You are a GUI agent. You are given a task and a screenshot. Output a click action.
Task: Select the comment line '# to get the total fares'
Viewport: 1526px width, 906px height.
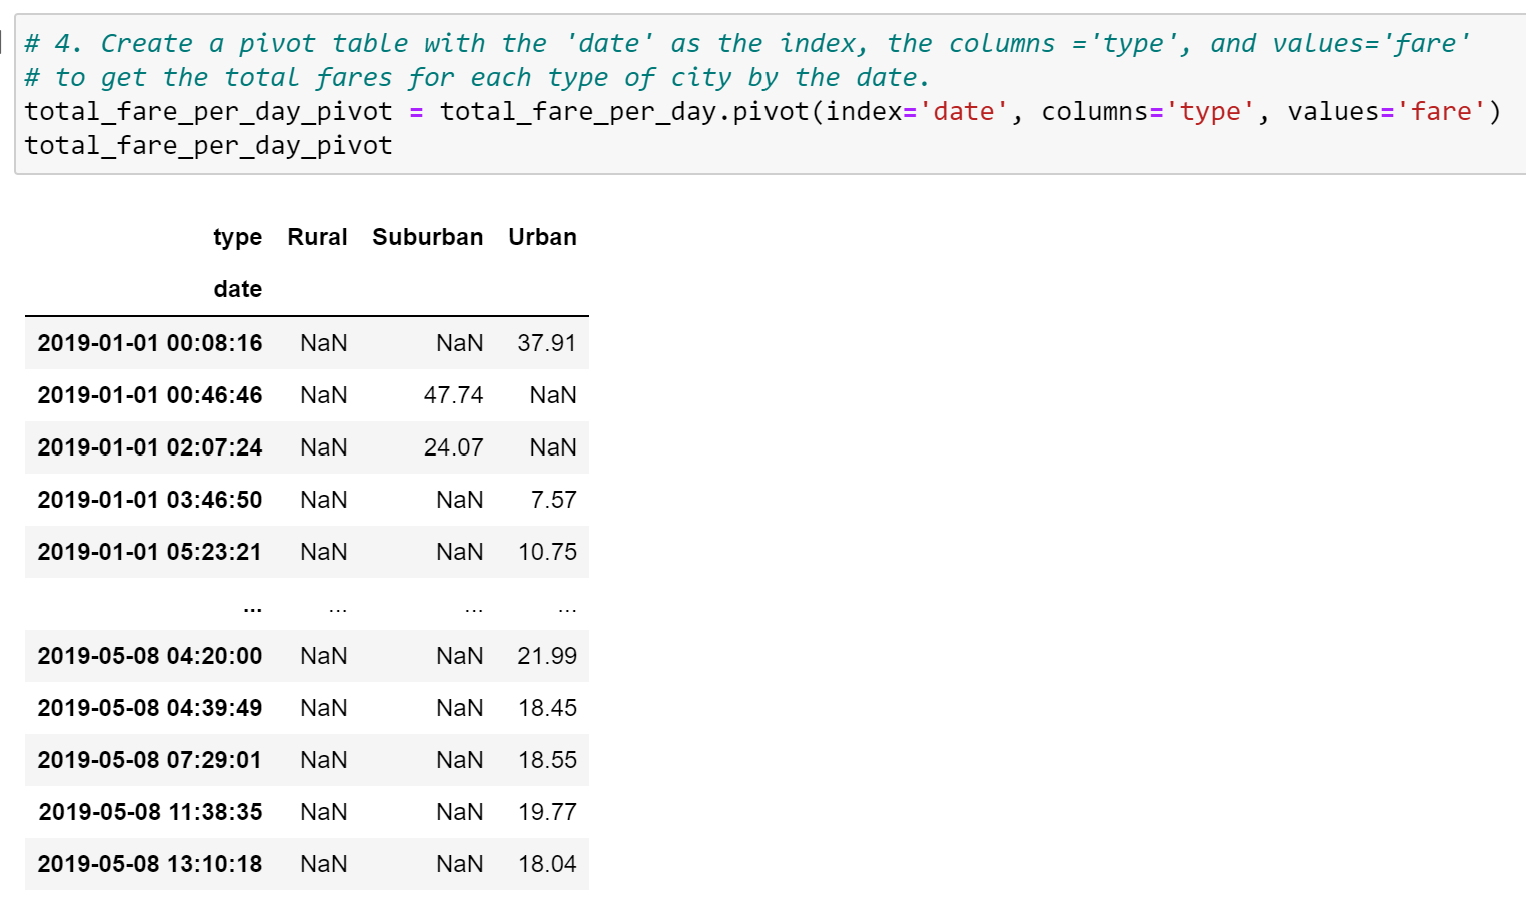pos(477,78)
